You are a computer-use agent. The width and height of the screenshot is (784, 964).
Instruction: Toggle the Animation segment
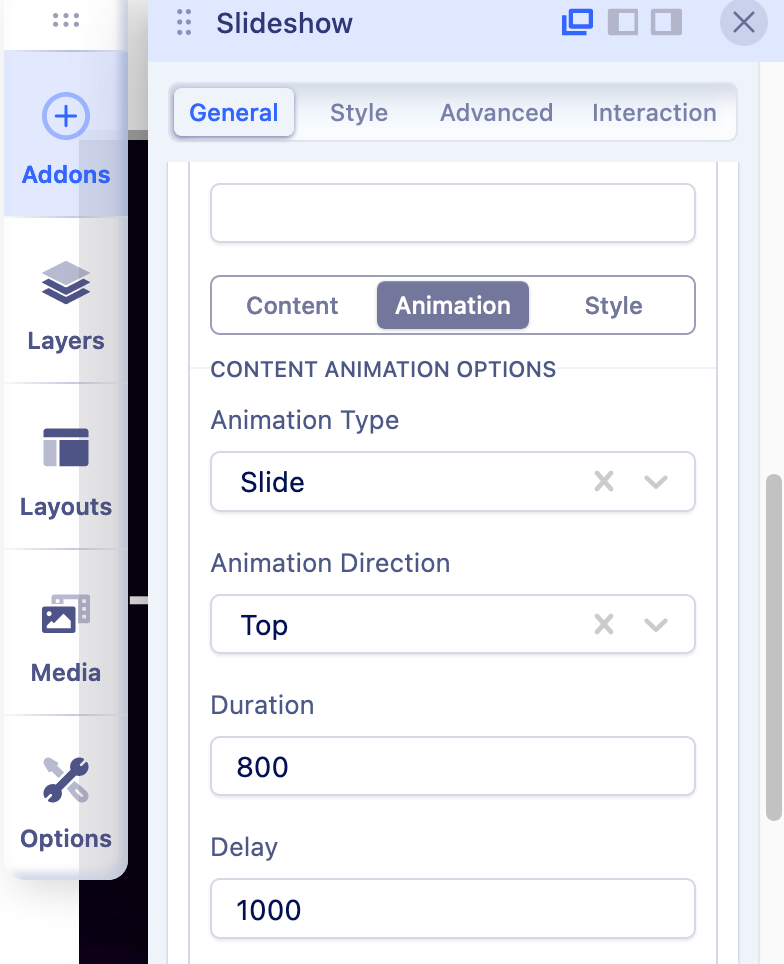pos(452,305)
